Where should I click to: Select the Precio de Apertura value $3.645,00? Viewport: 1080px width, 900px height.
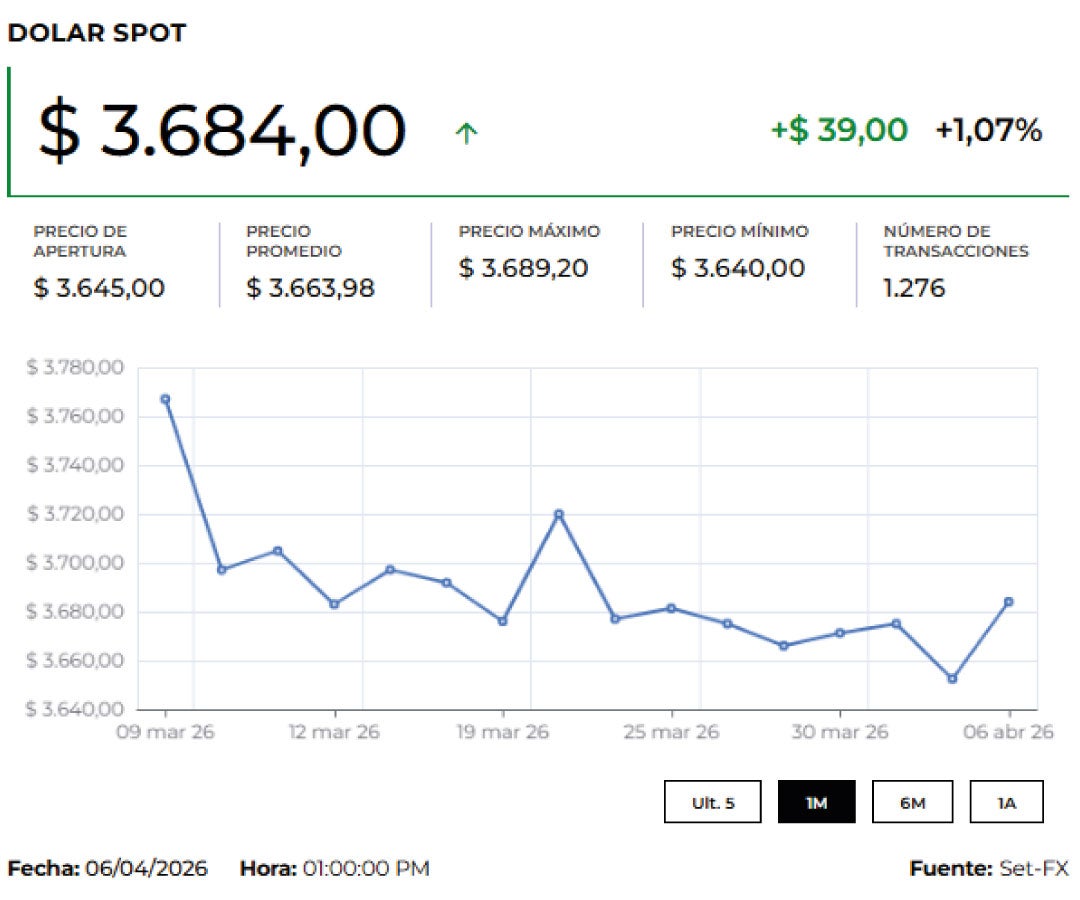[x=99, y=288]
